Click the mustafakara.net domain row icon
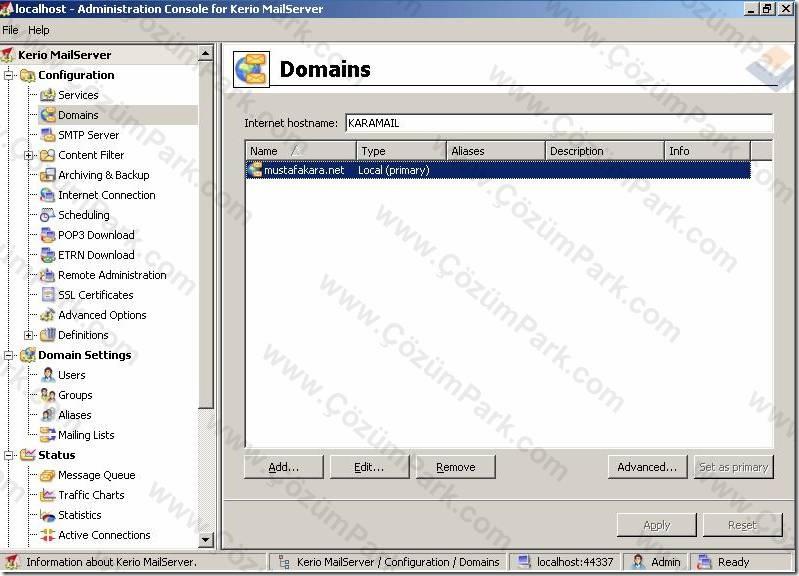Screen dimensions: 799x576 (x=255, y=170)
